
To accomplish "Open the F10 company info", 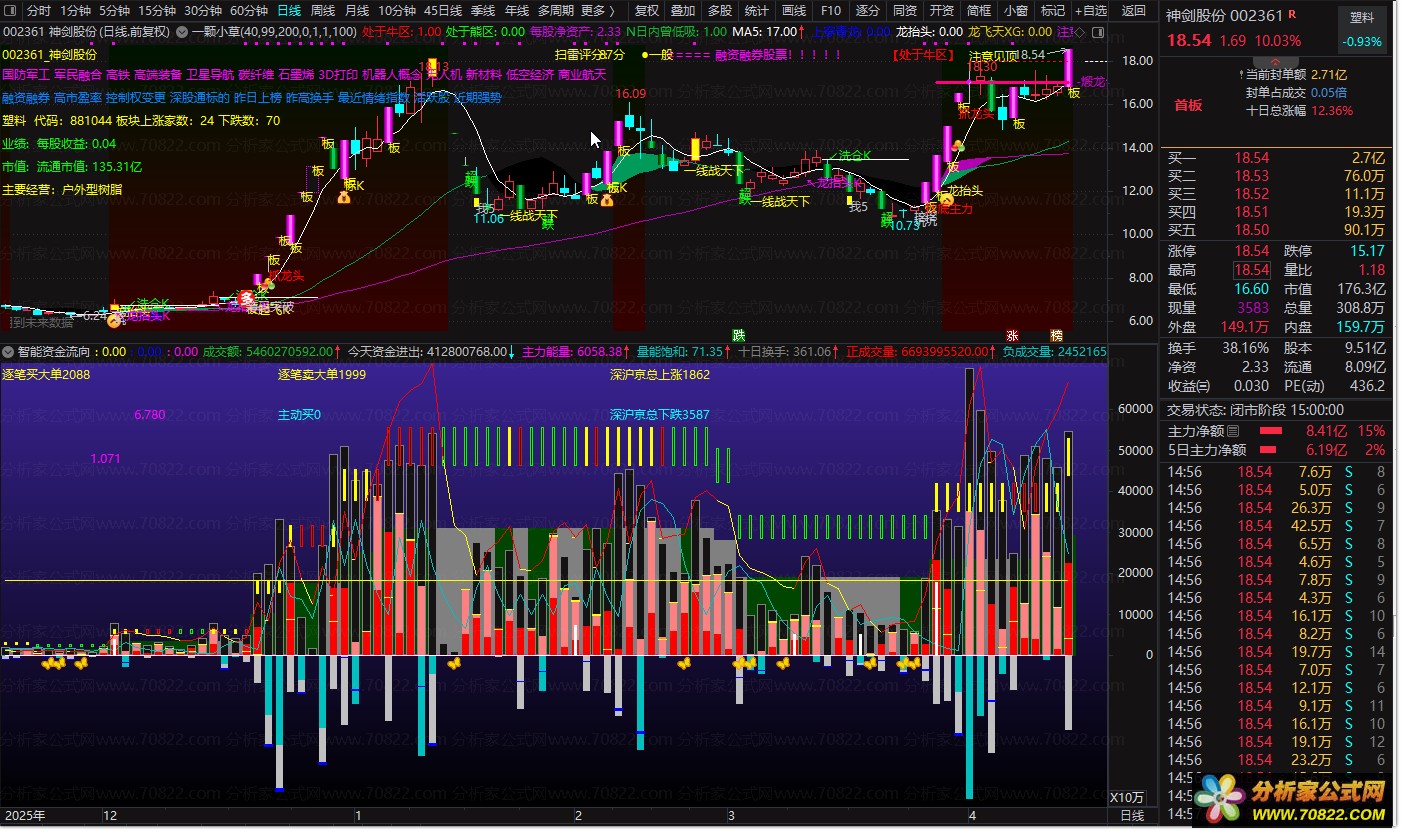I will click(829, 11).
